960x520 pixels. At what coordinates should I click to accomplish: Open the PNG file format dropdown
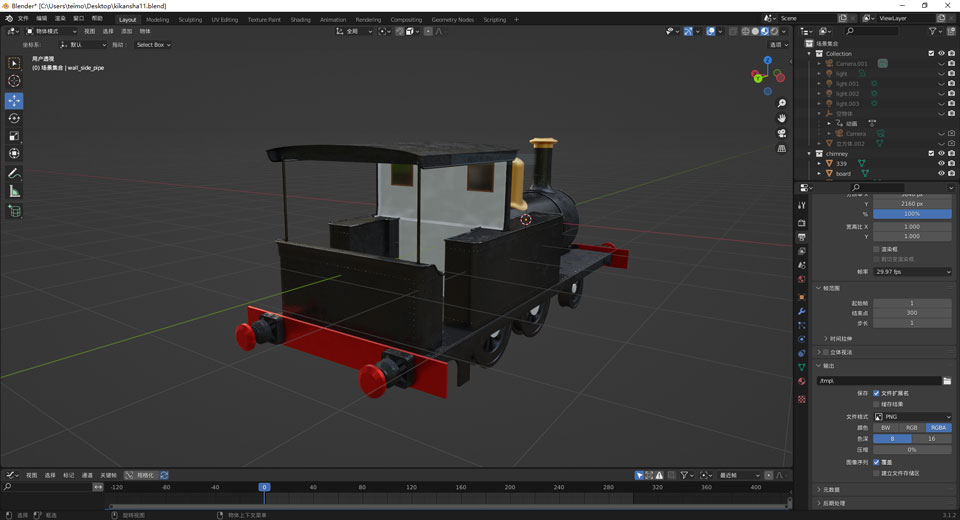point(912,416)
